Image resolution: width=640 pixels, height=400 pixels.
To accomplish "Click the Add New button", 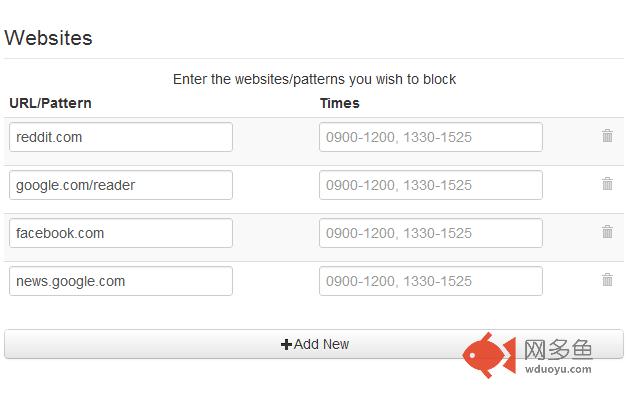I will tap(314, 344).
